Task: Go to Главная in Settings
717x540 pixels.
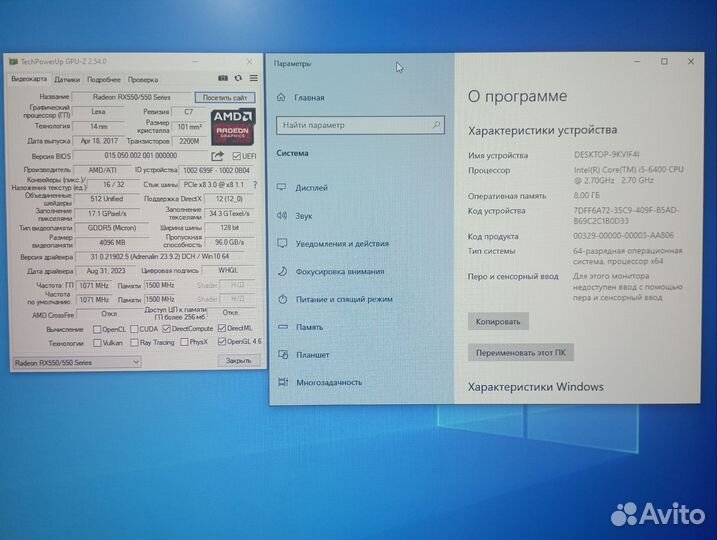Action: (309, 97)
